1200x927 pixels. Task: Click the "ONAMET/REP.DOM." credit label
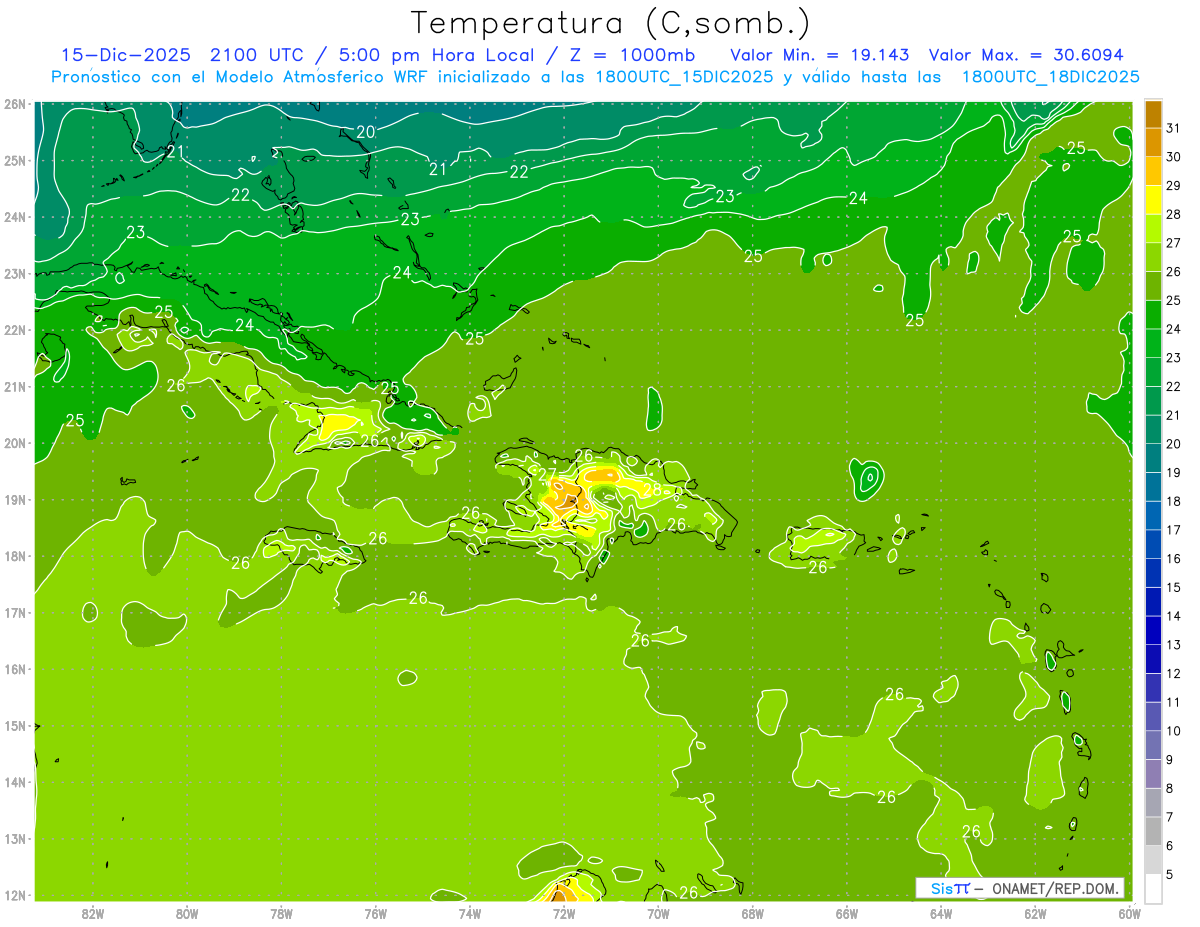[1057, 888]
